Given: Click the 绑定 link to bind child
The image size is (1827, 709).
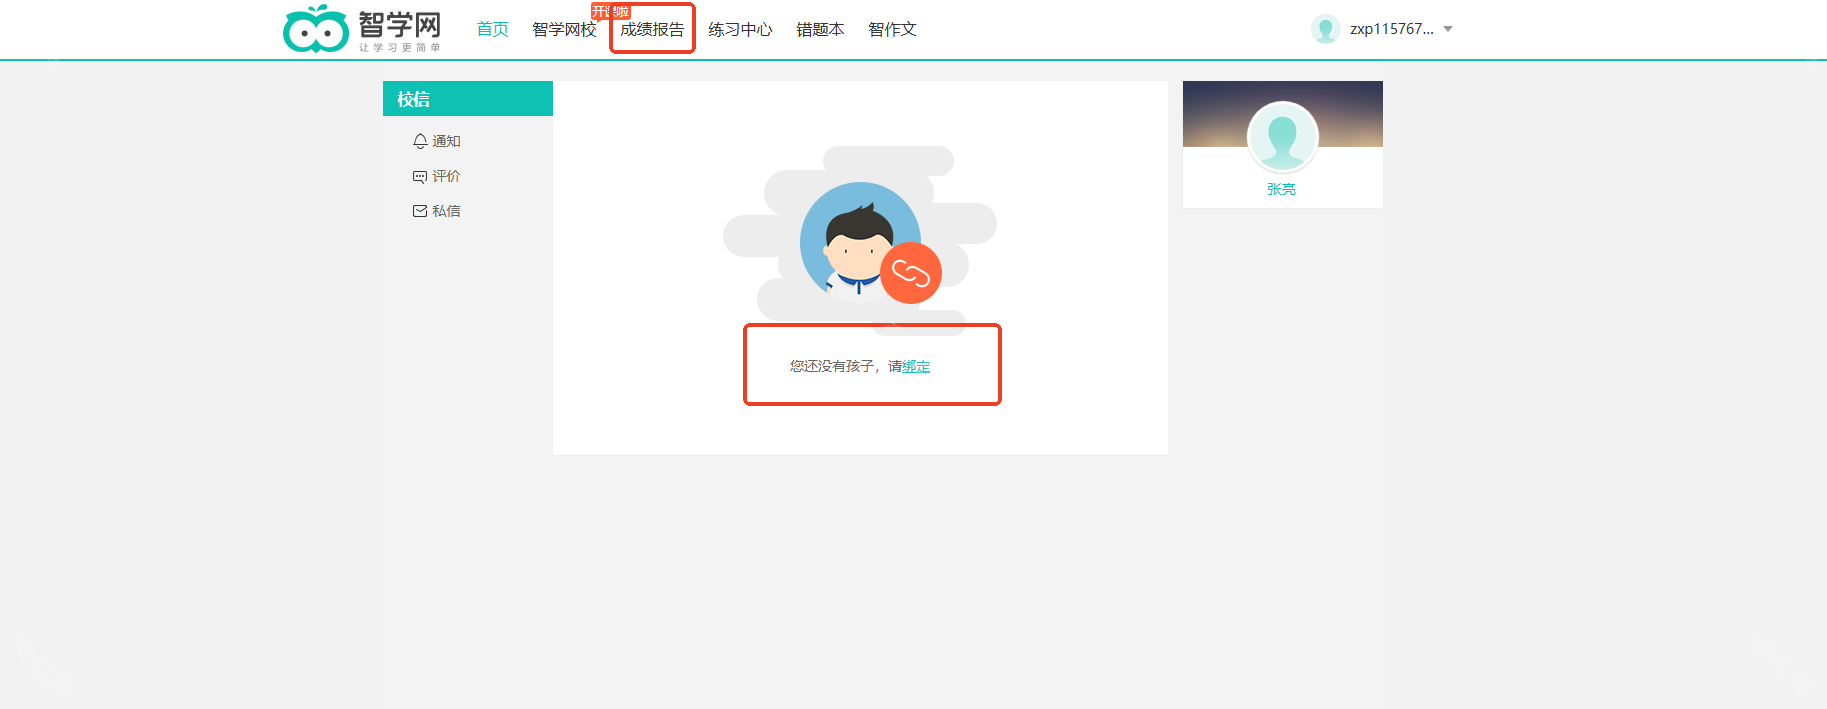Looking at the screenshot, I should (916, 367).
